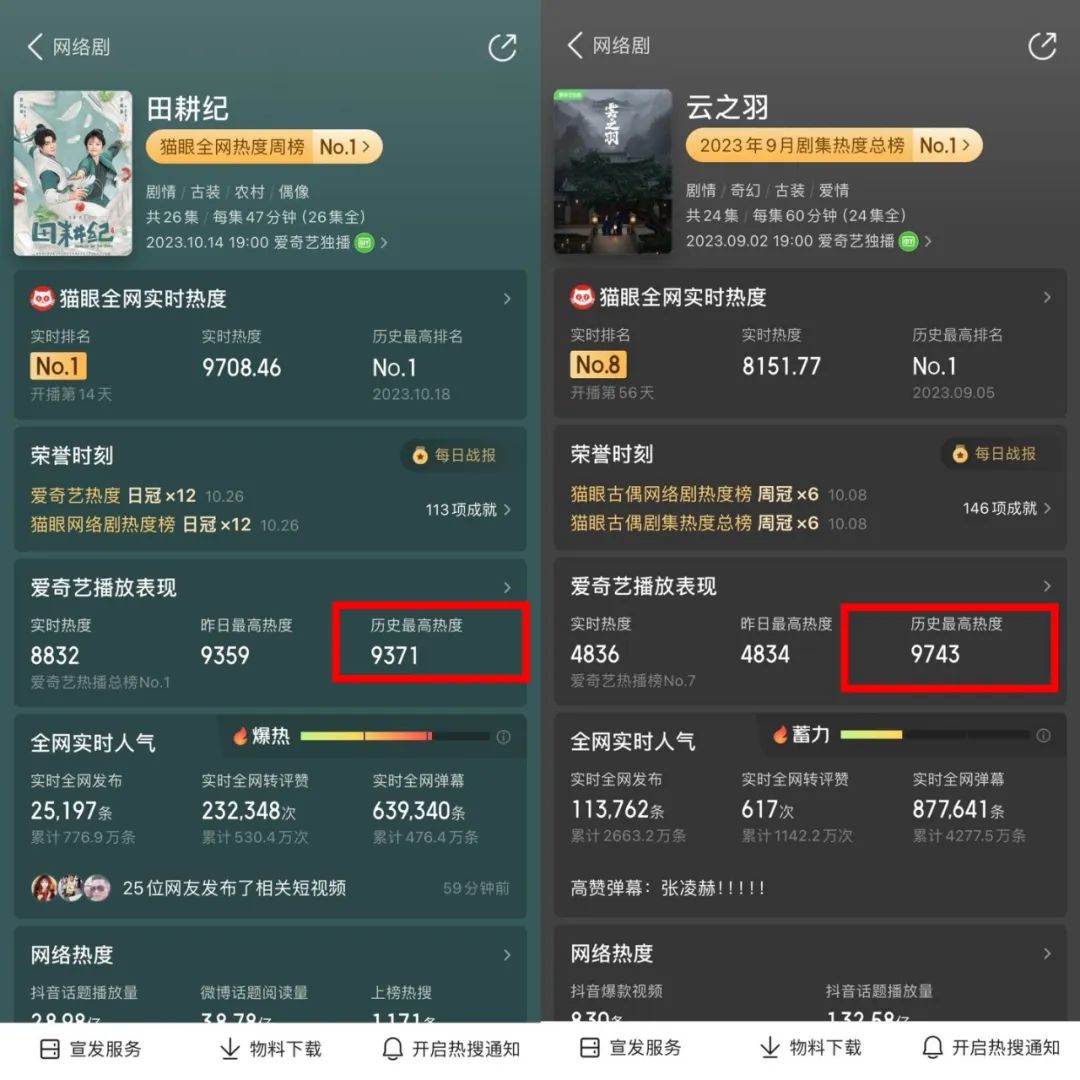Go back from 云之羽 page
1080x1080 pixels.
576,45
